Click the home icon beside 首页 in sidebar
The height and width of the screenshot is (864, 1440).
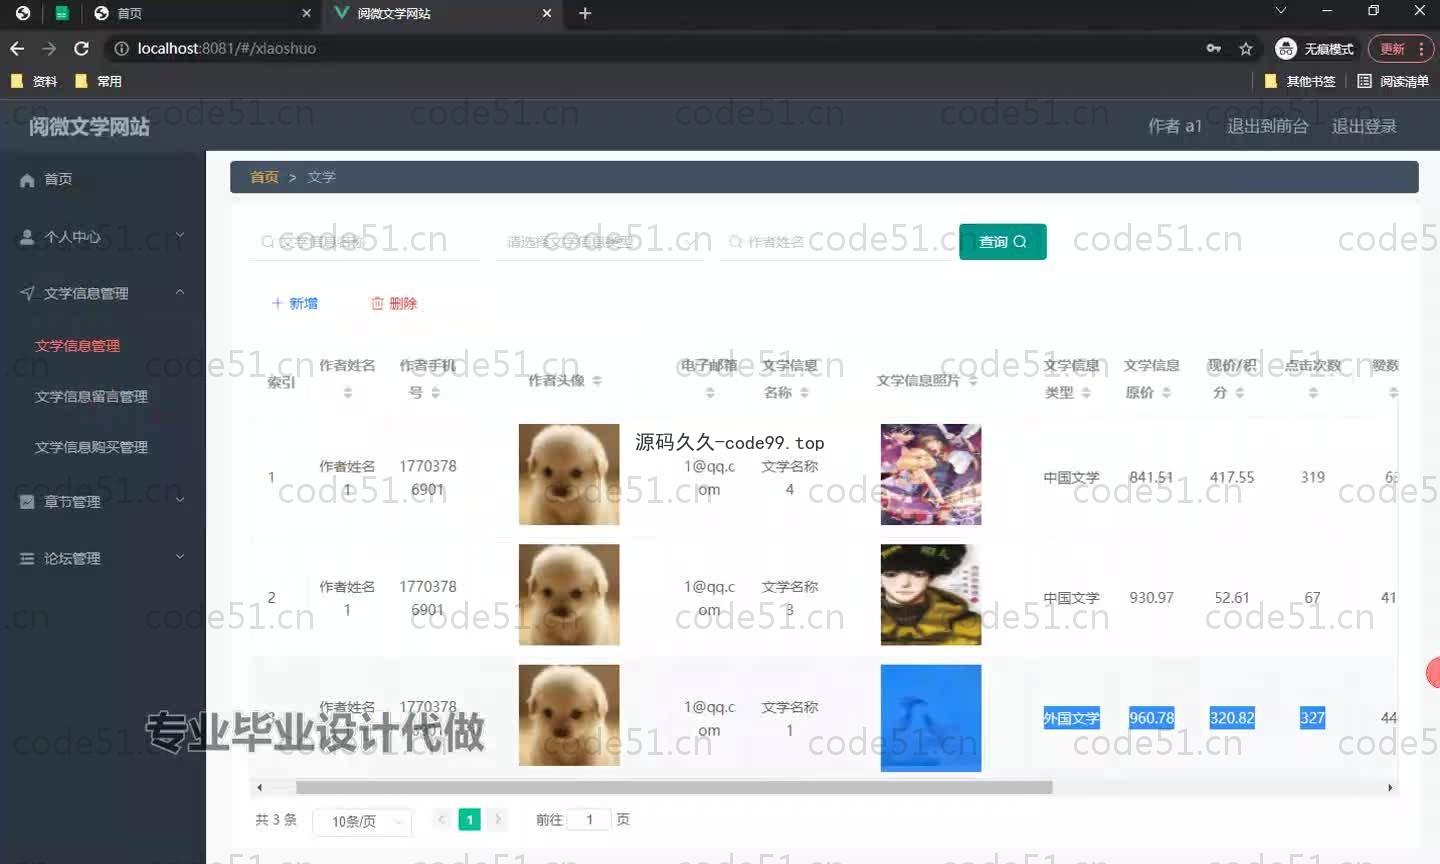27,180
